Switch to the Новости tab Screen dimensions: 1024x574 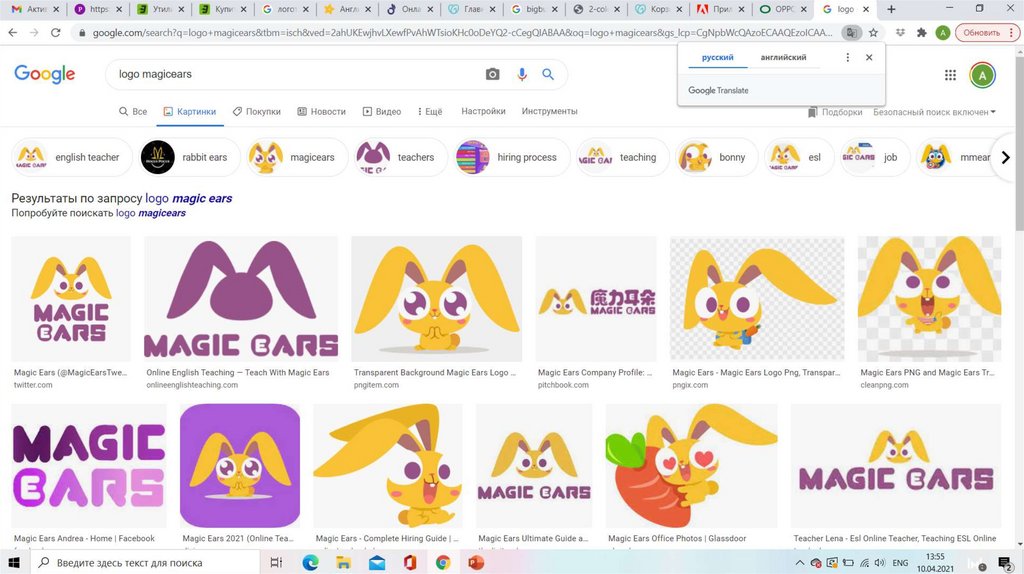tap(321, 112)
